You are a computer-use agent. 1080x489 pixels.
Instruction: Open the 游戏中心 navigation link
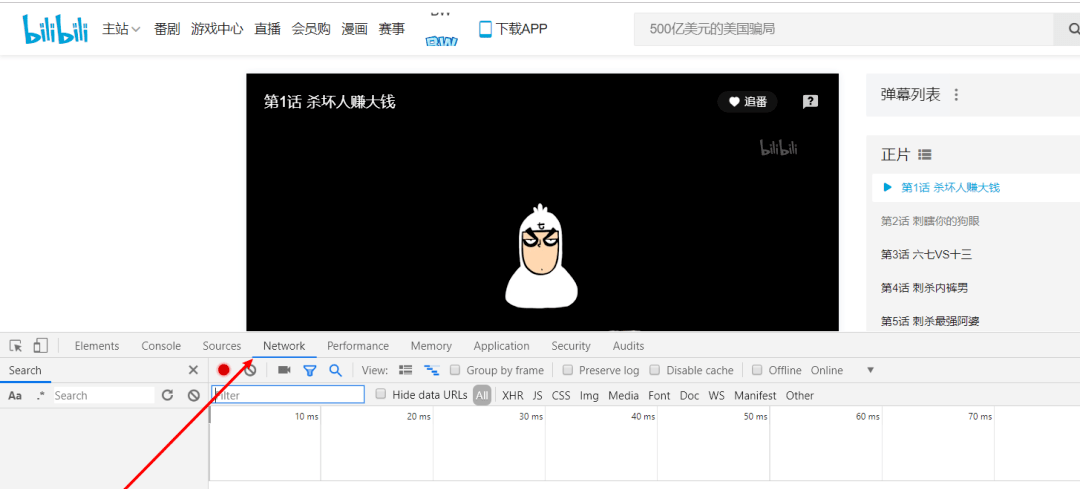tap(217, 29)
